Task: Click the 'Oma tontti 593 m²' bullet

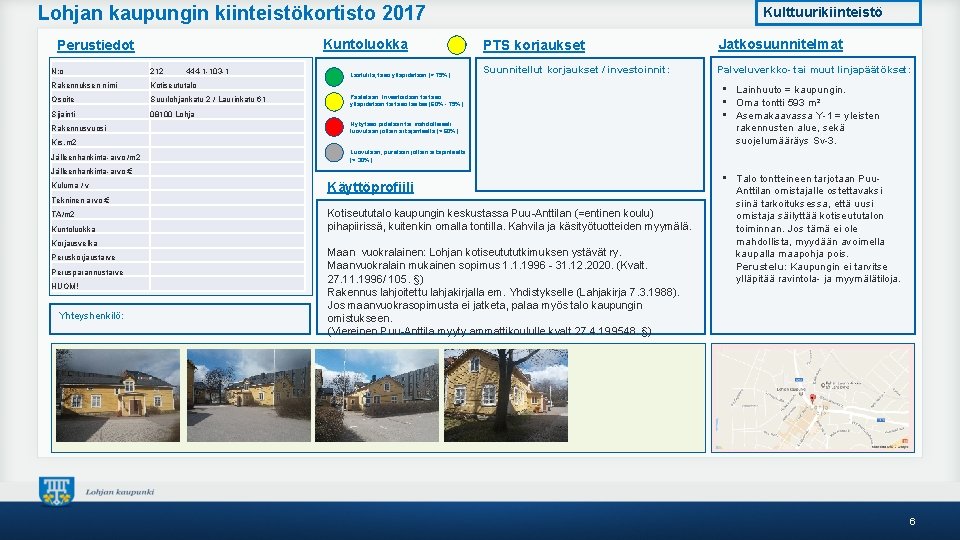Action: coord(778,103)
